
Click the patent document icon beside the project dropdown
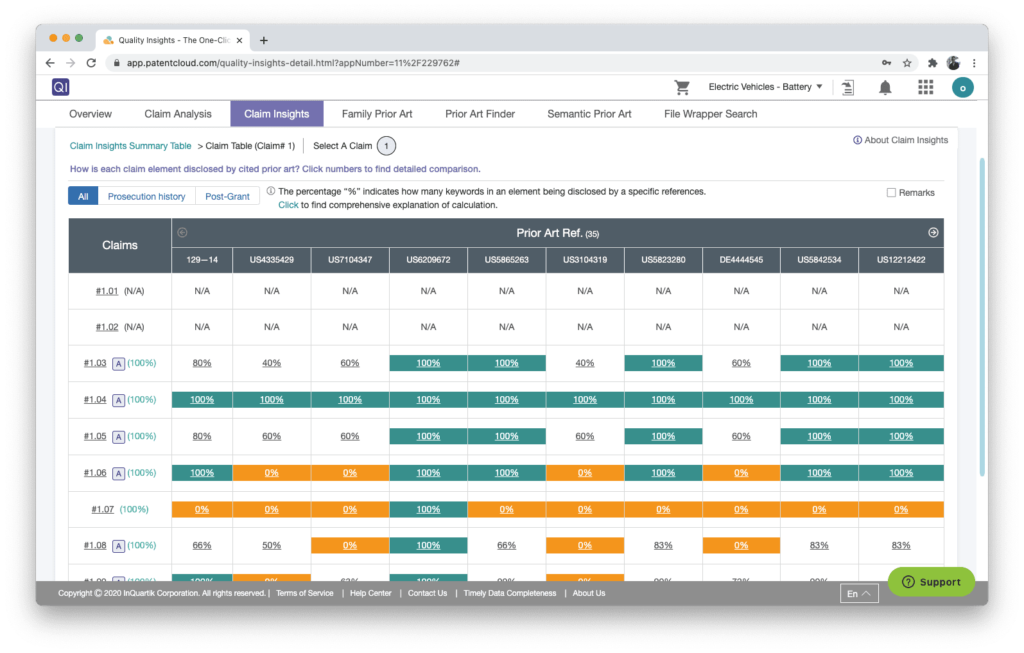tap(847, 87)
